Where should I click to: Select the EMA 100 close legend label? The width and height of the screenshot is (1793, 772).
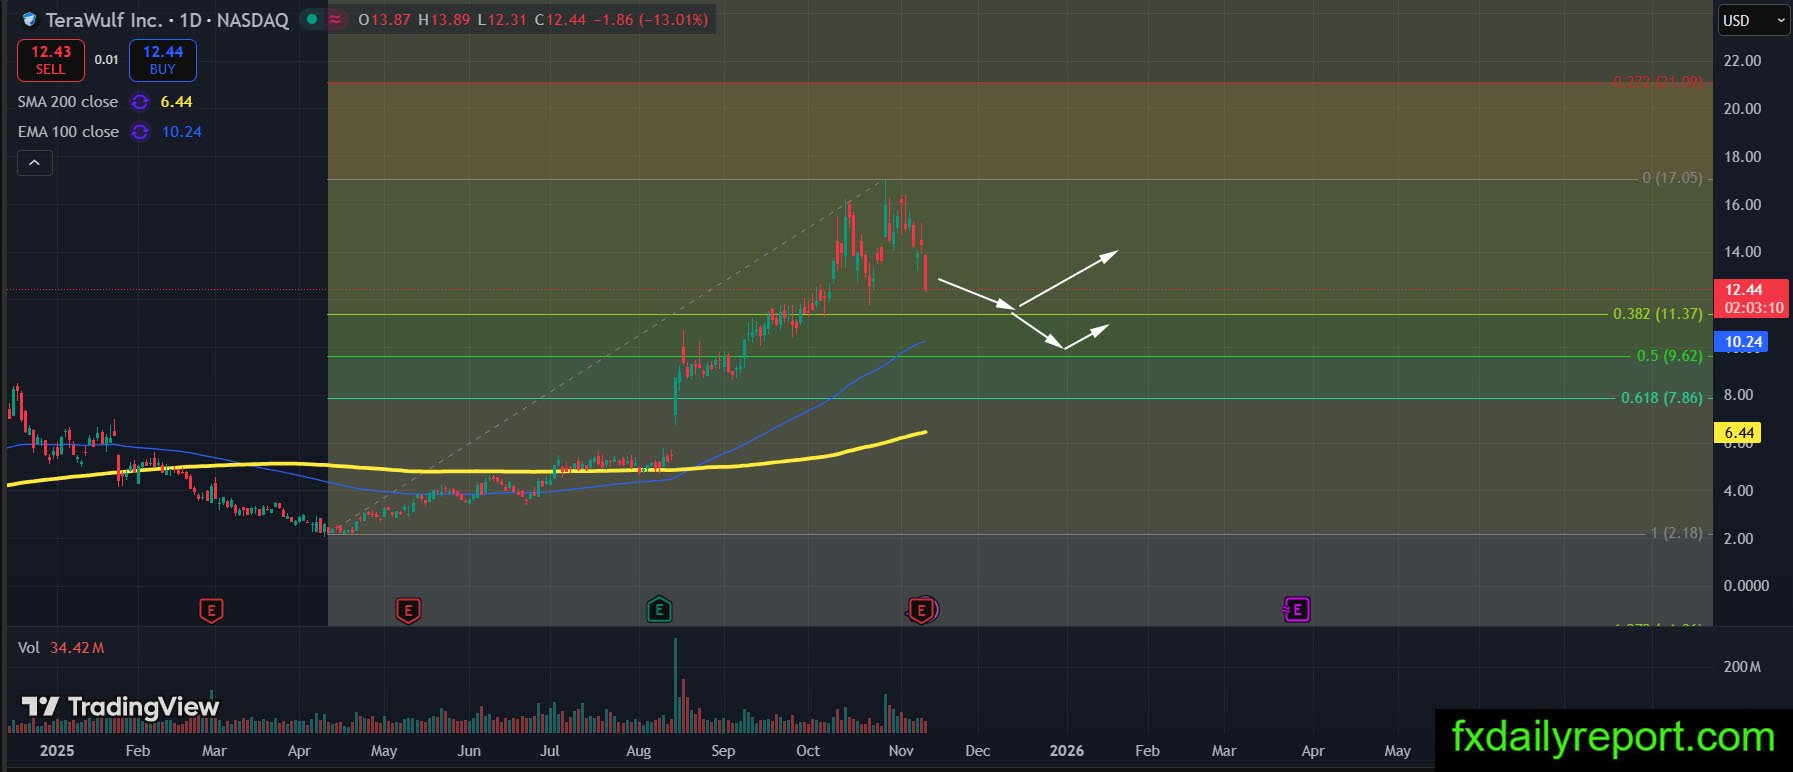[x=68, y=132]
